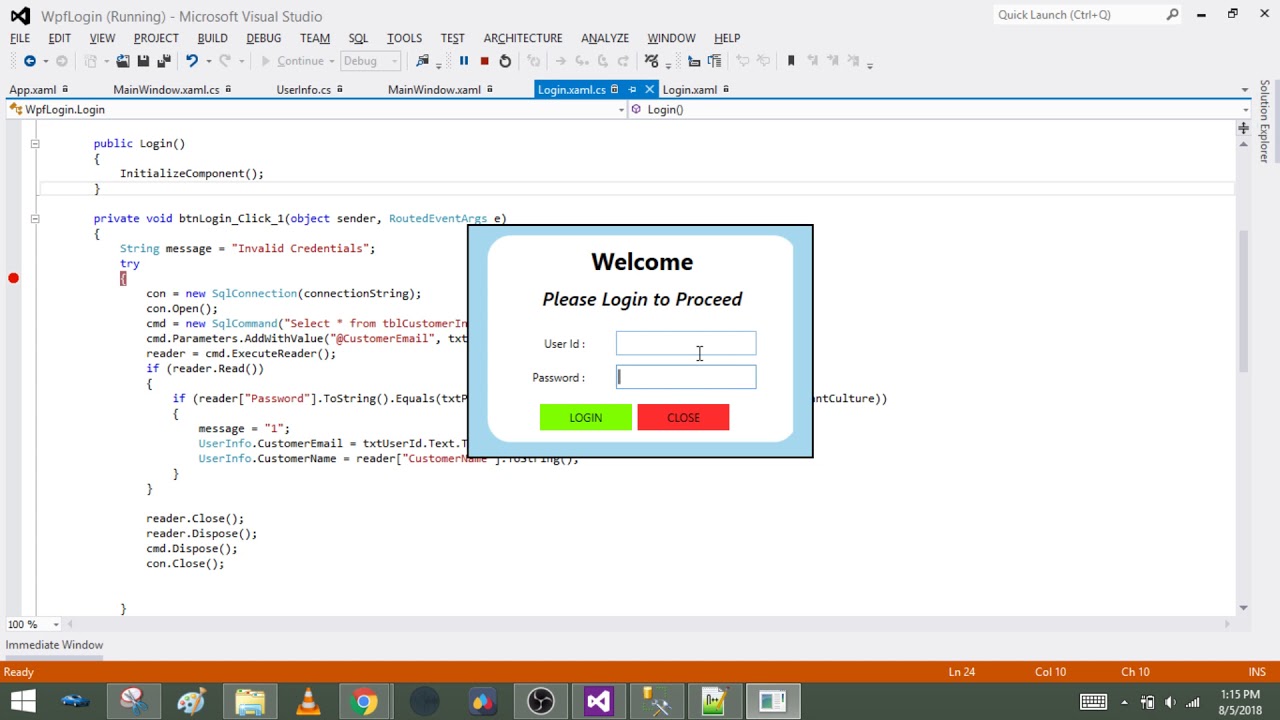Image resolution: width=1280 pixels, height=720 pixels.
Task: Pause debugging with the Break All icon
Action: pyautogui.click(x=464, y=61)
